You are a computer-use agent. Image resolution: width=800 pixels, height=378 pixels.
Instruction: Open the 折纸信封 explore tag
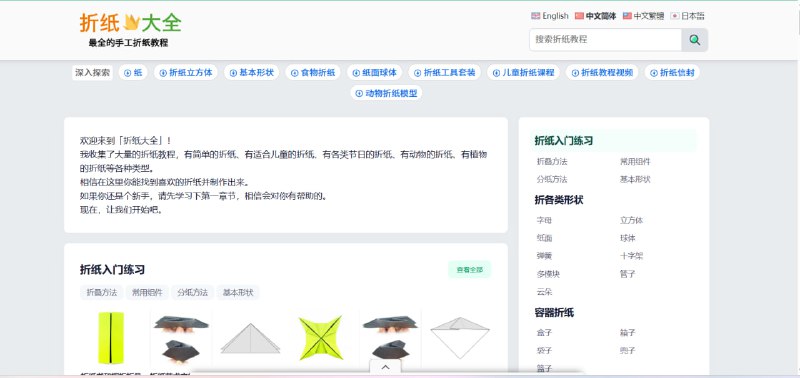click(672, 72)
